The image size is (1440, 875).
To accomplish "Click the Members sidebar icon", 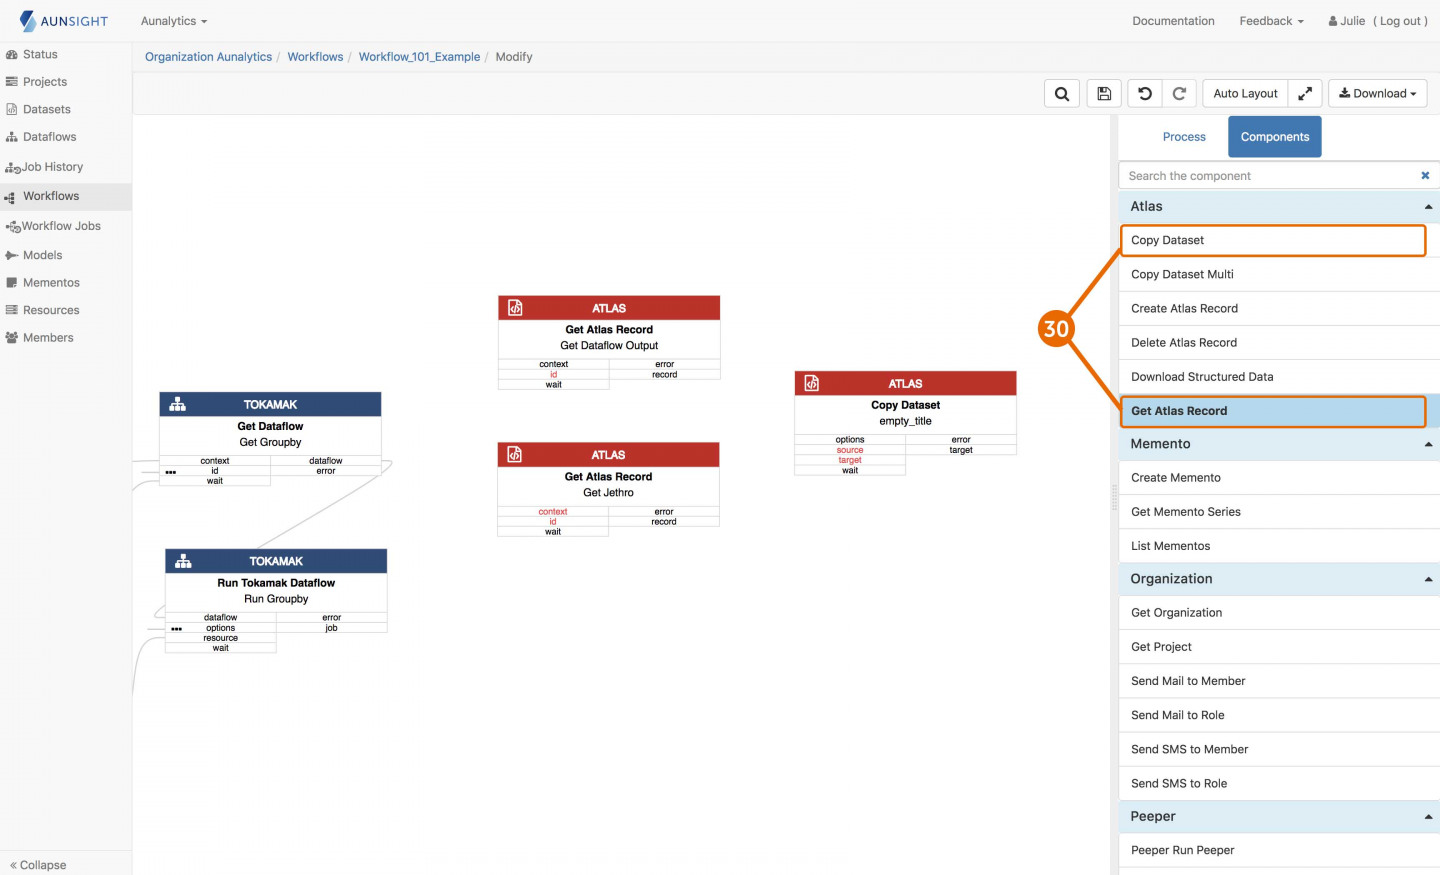I will pyautogui.click(x=12, y=338).
